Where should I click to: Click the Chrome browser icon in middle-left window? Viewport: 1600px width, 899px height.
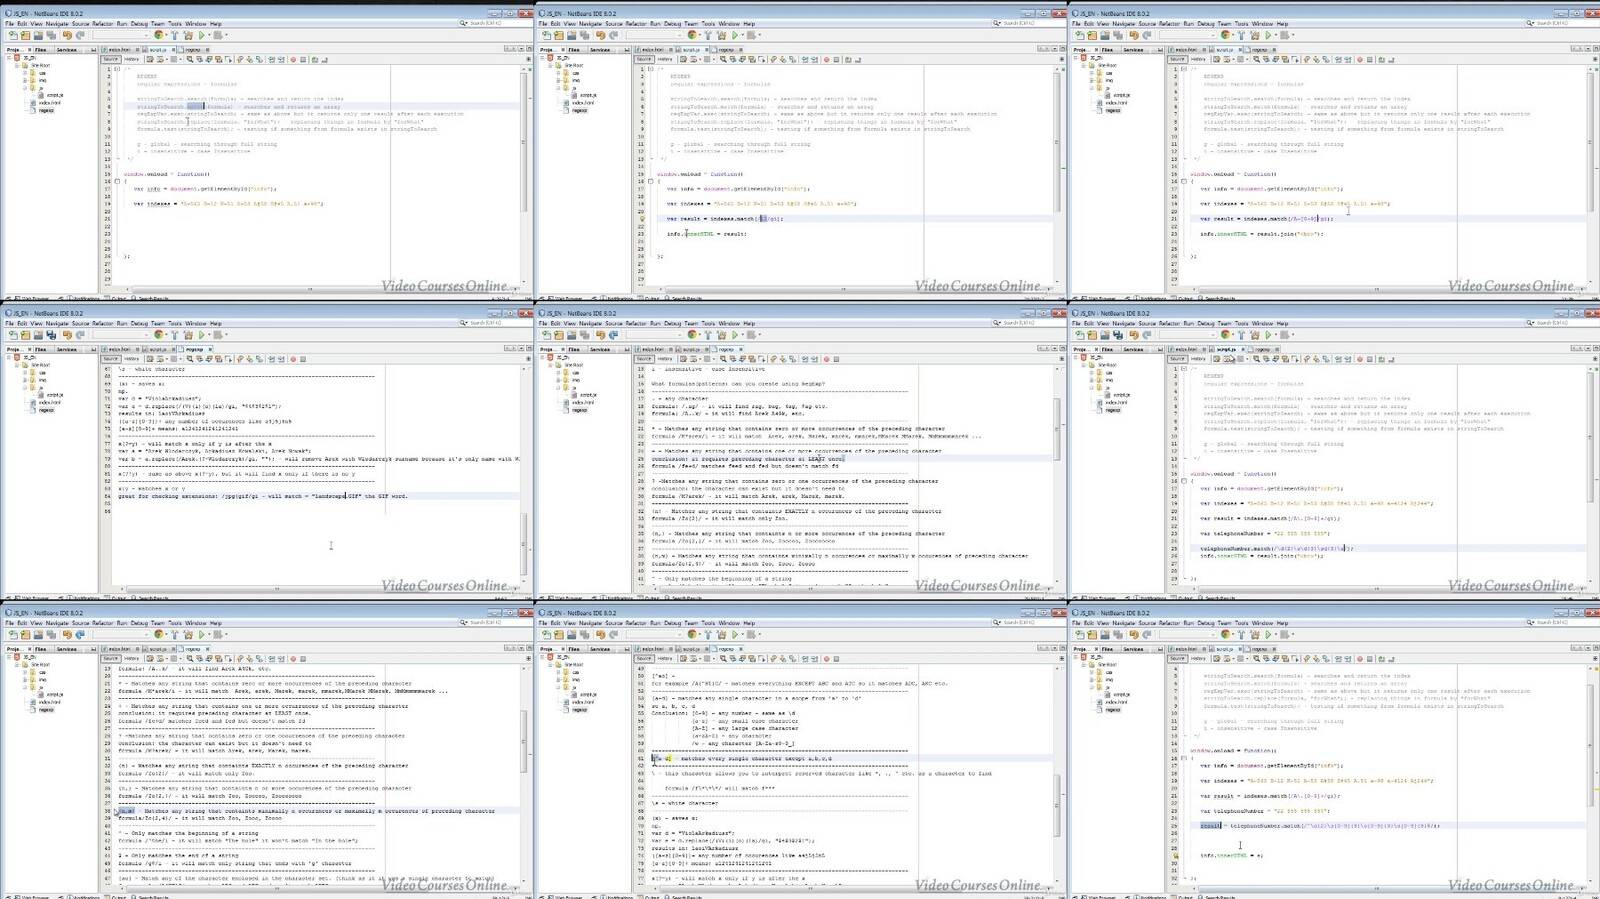pyautogui.click(x=159, y=335)
